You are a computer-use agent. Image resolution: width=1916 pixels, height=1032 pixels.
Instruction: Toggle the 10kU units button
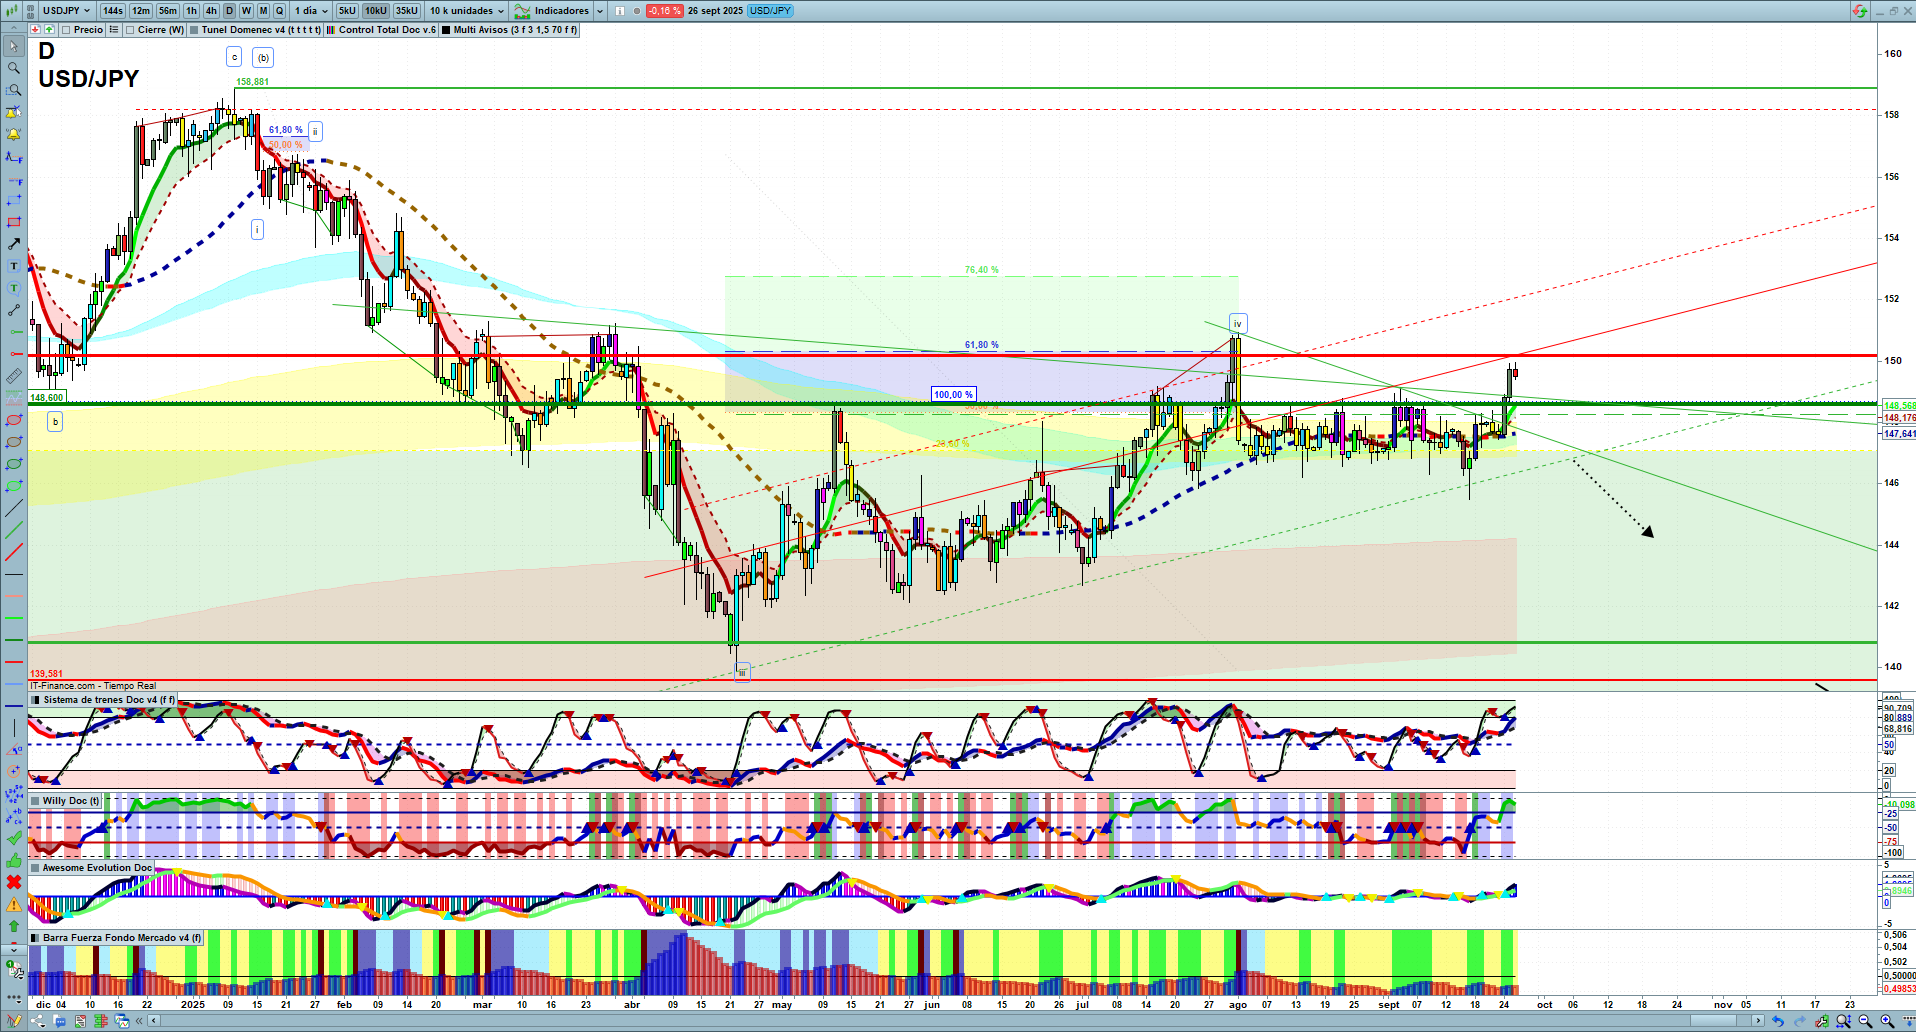click(375, 11)
